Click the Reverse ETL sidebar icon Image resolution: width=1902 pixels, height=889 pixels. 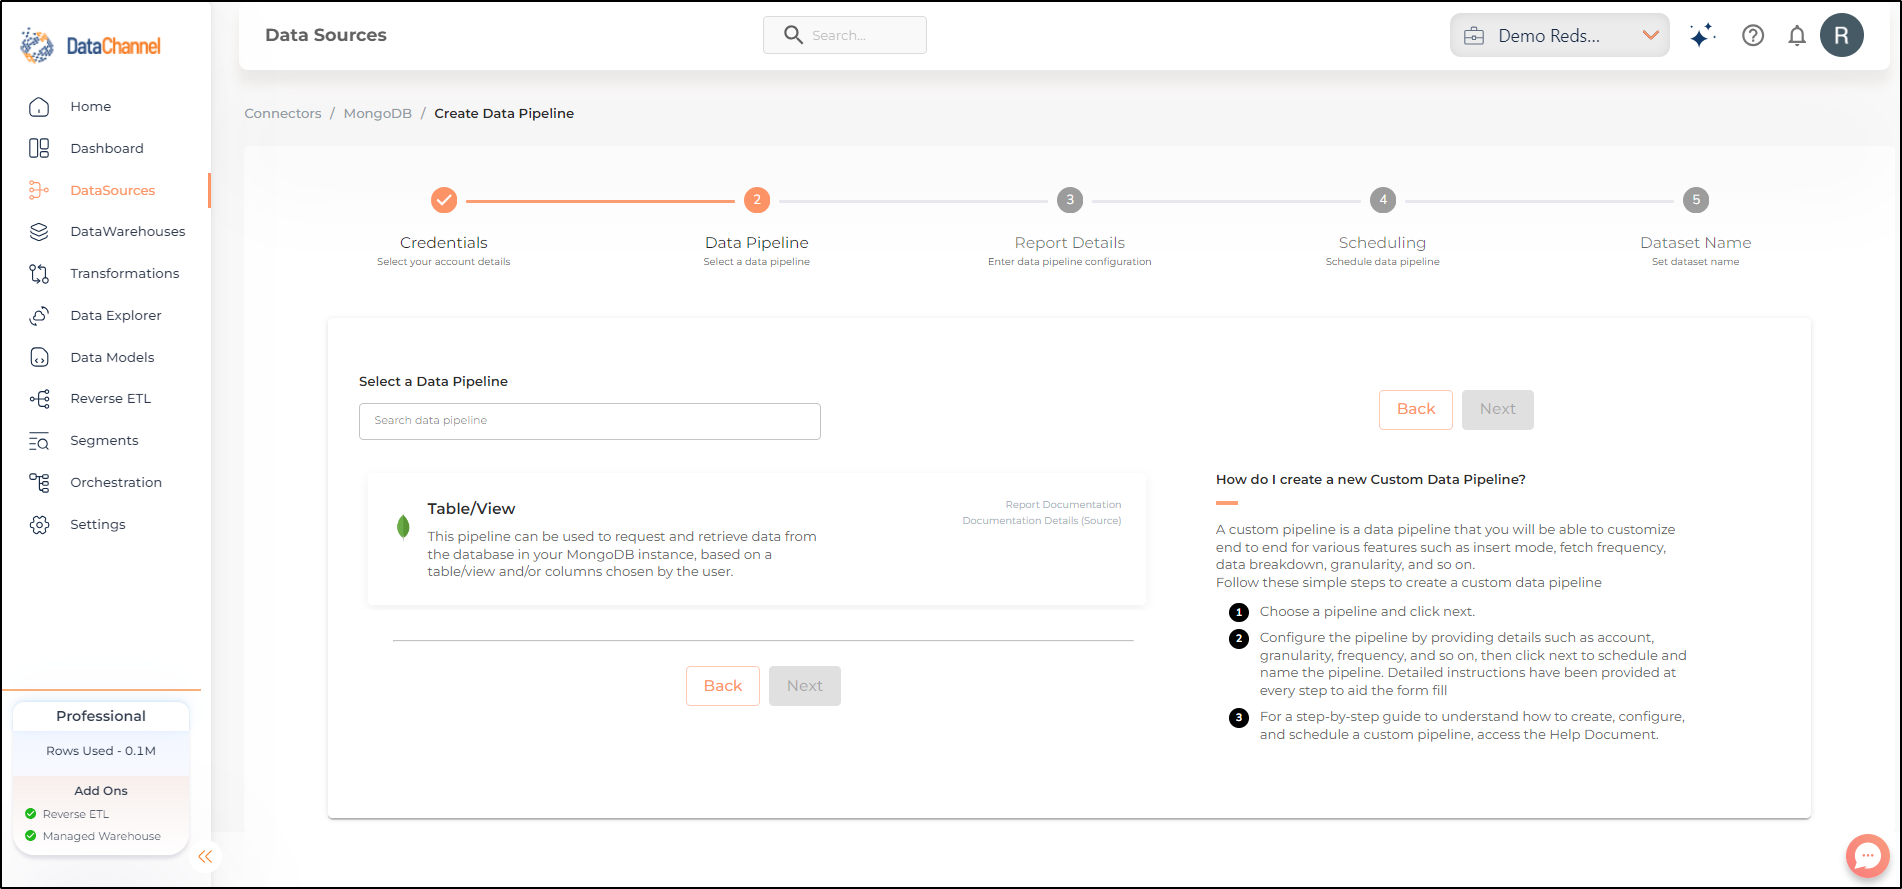39,399
